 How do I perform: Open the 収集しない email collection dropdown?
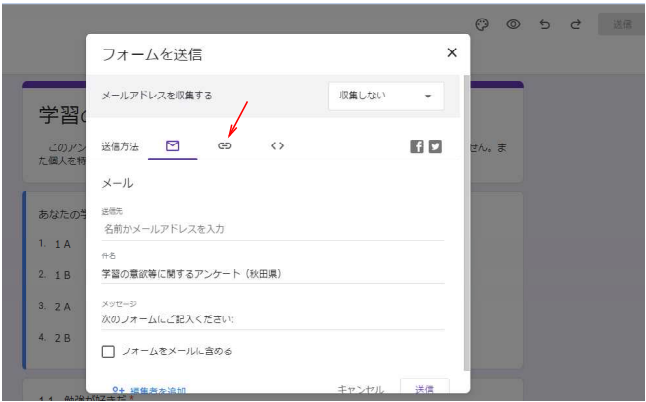tap(386, 96)
